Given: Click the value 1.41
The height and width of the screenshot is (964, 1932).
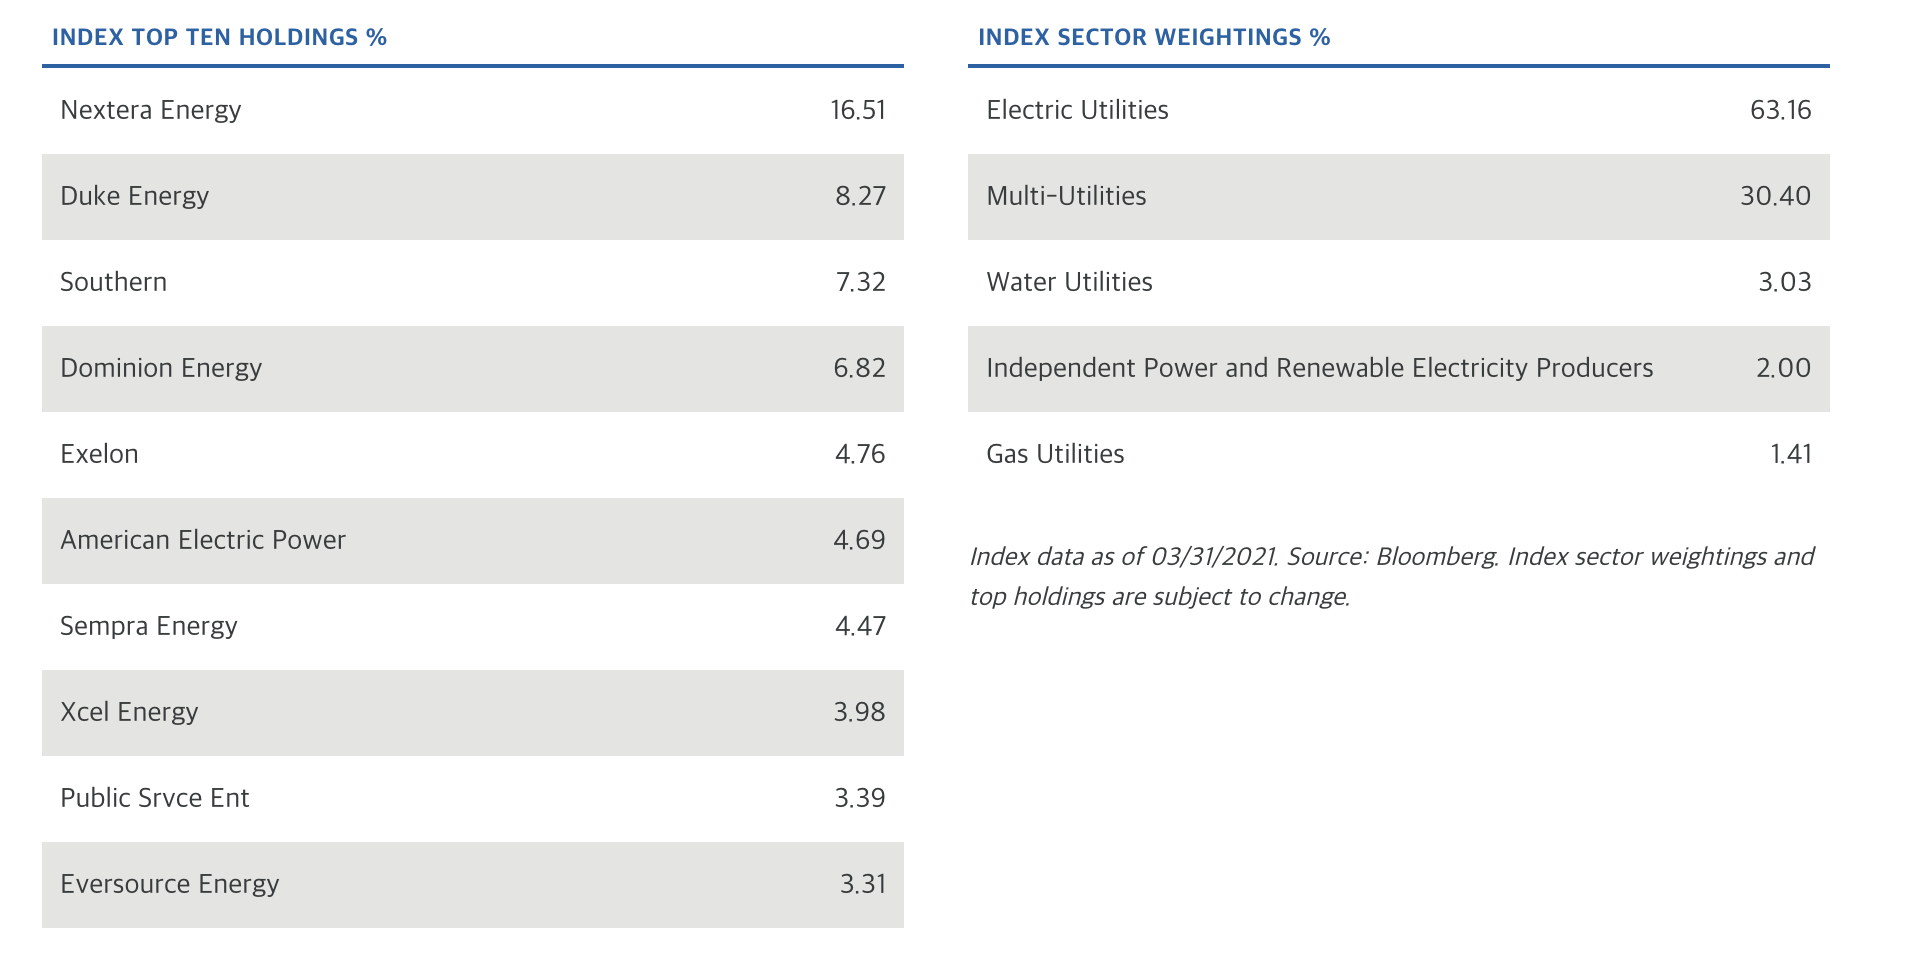Looking at the screenshot, I should click(1791, 454).
